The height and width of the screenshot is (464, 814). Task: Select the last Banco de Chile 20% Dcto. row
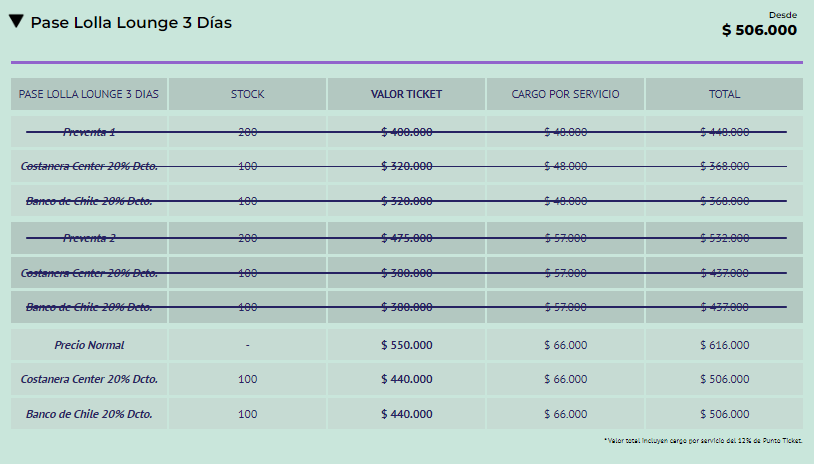pos(407,414)
